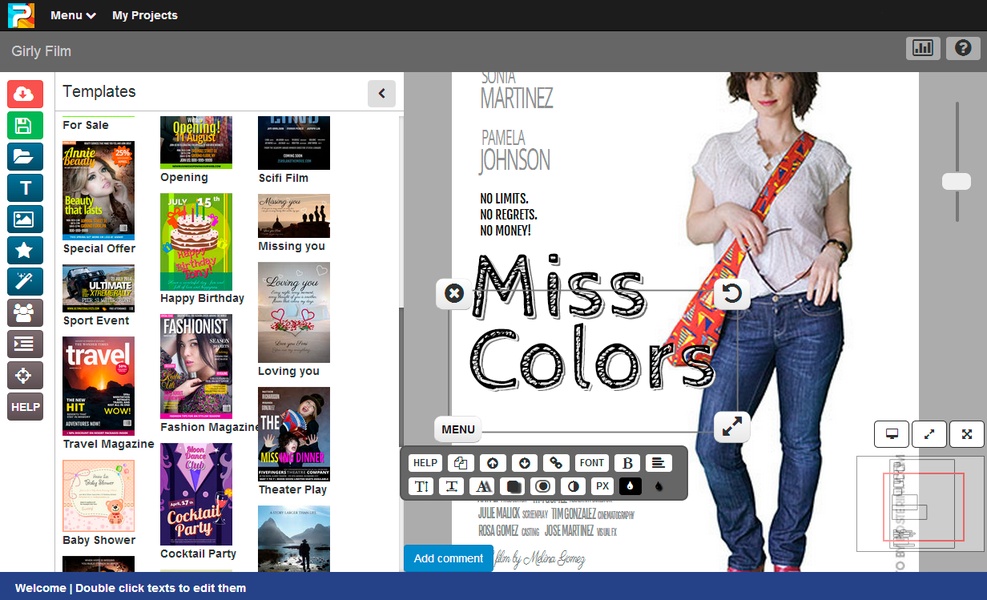Adjust line height with T arrow icon
This screenshot has width=987, height=600.
pyautogui.click(x=421, y=486)
